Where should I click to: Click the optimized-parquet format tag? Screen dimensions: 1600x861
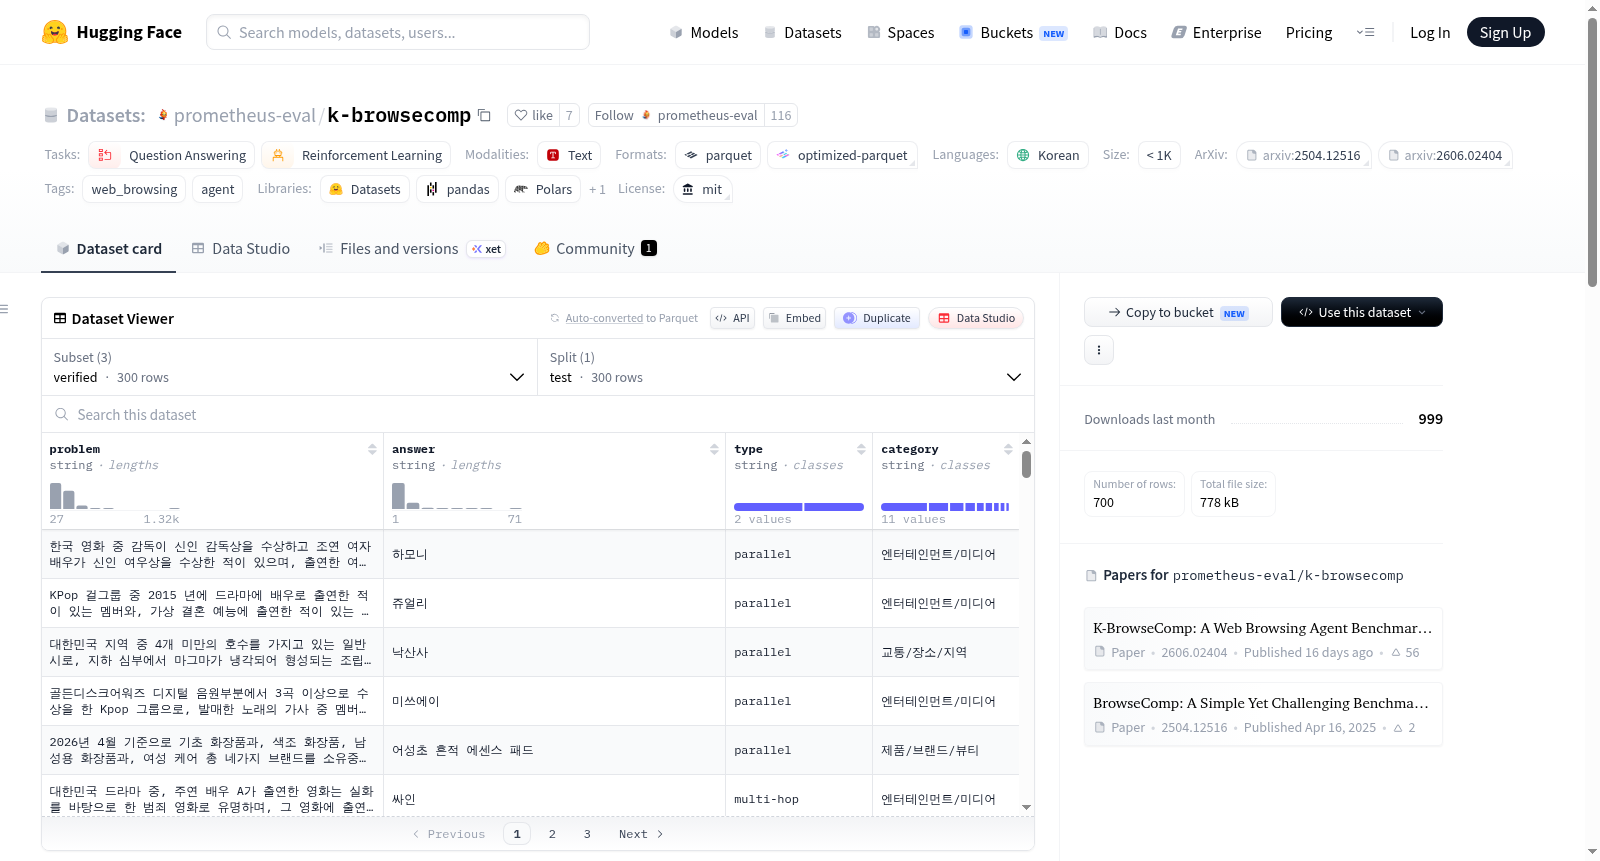(x=842, y=155)
